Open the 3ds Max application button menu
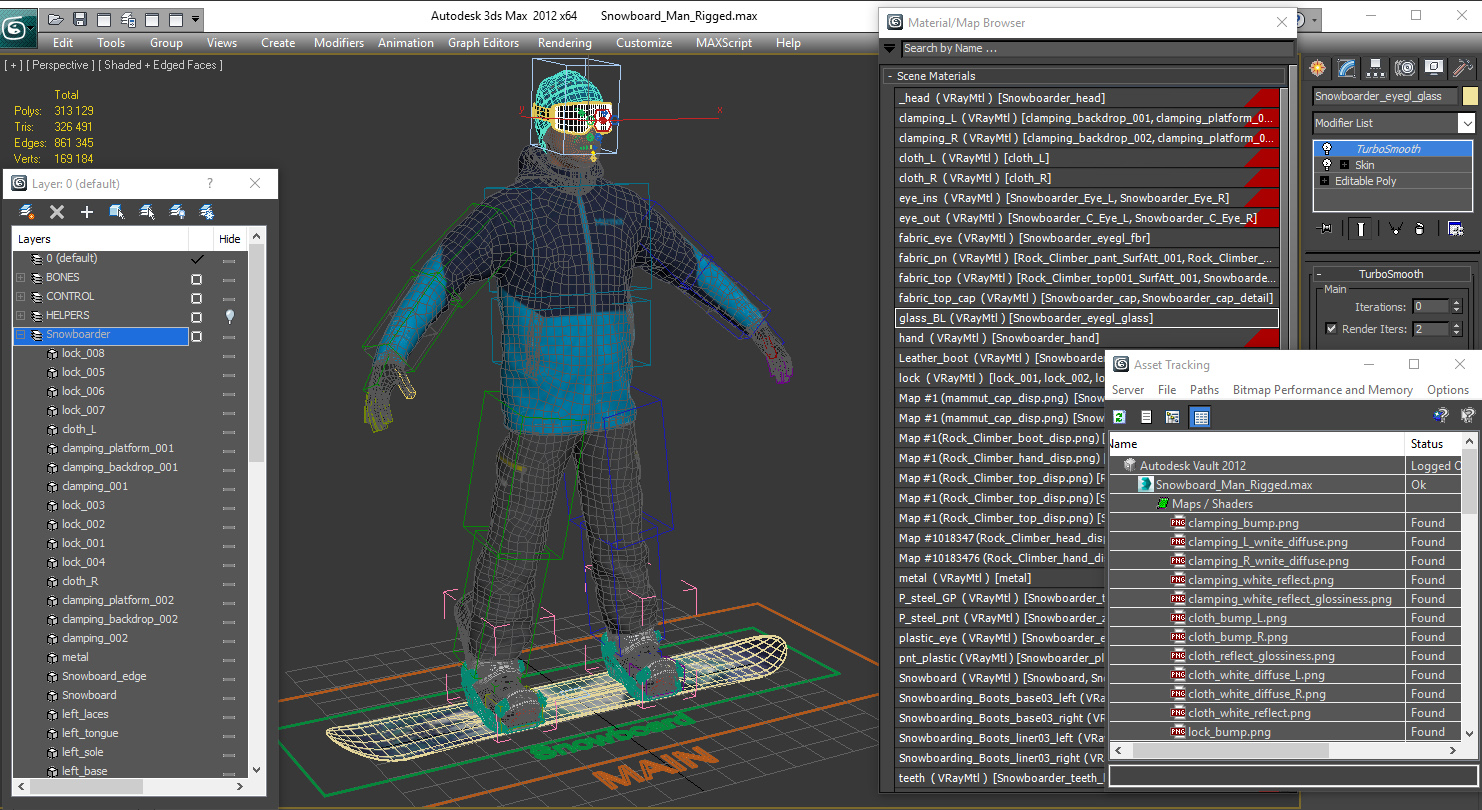This screenshot has width=1482, height=810. [18, 28]
